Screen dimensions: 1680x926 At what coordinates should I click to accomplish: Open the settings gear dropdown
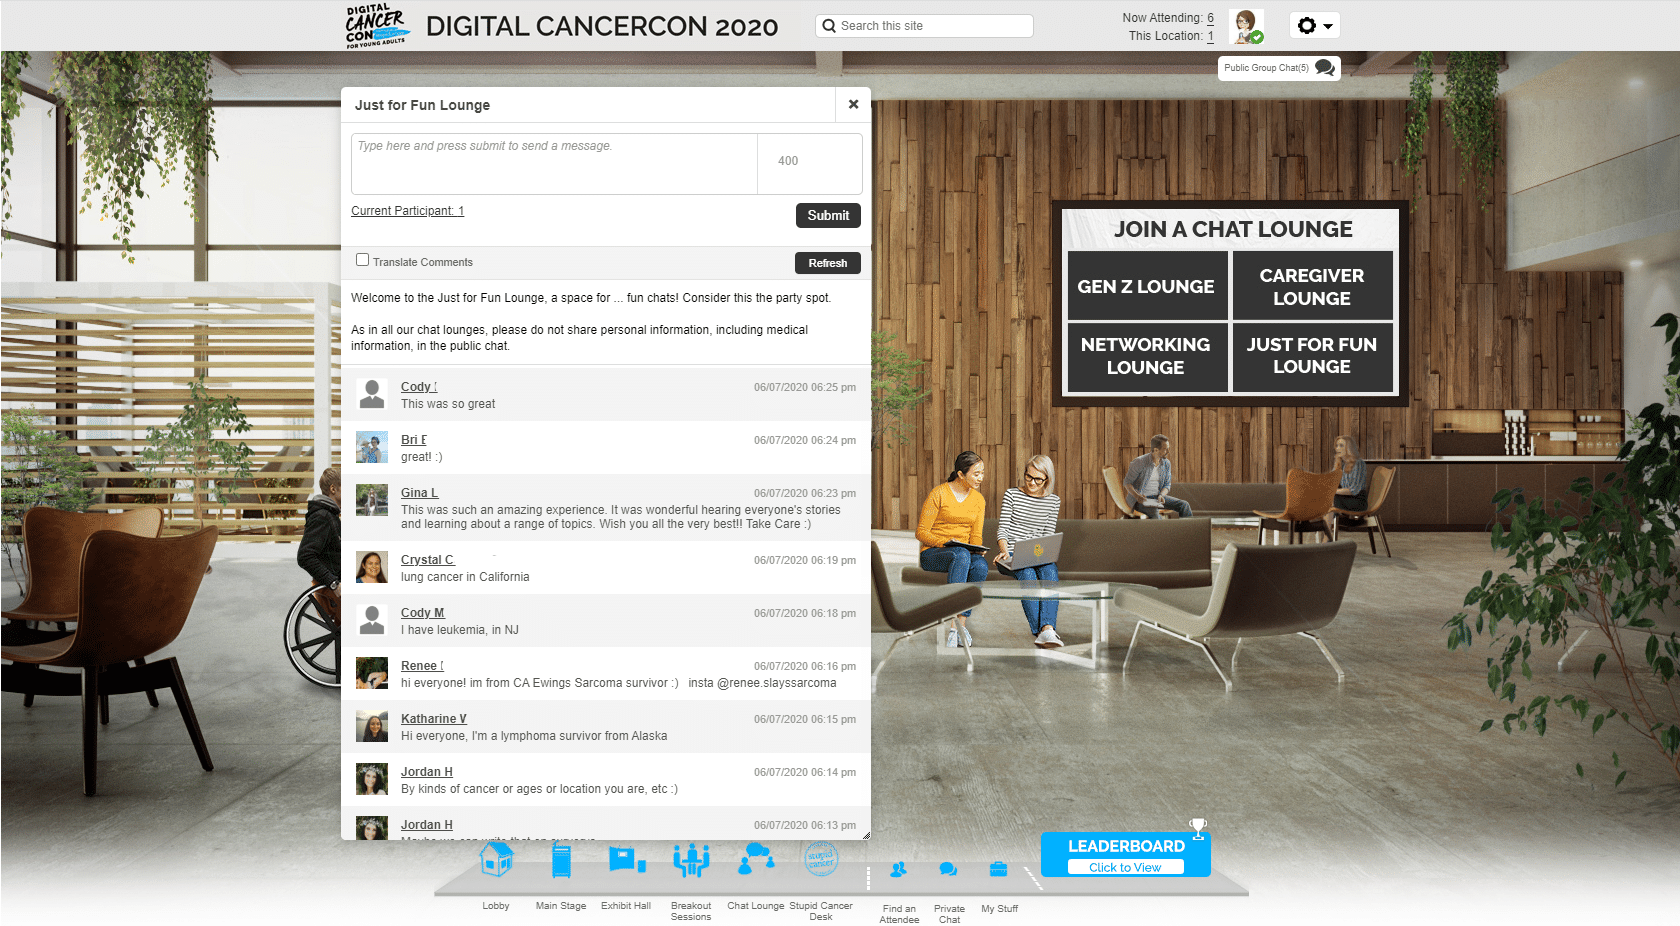click(x=1314, y=26)
